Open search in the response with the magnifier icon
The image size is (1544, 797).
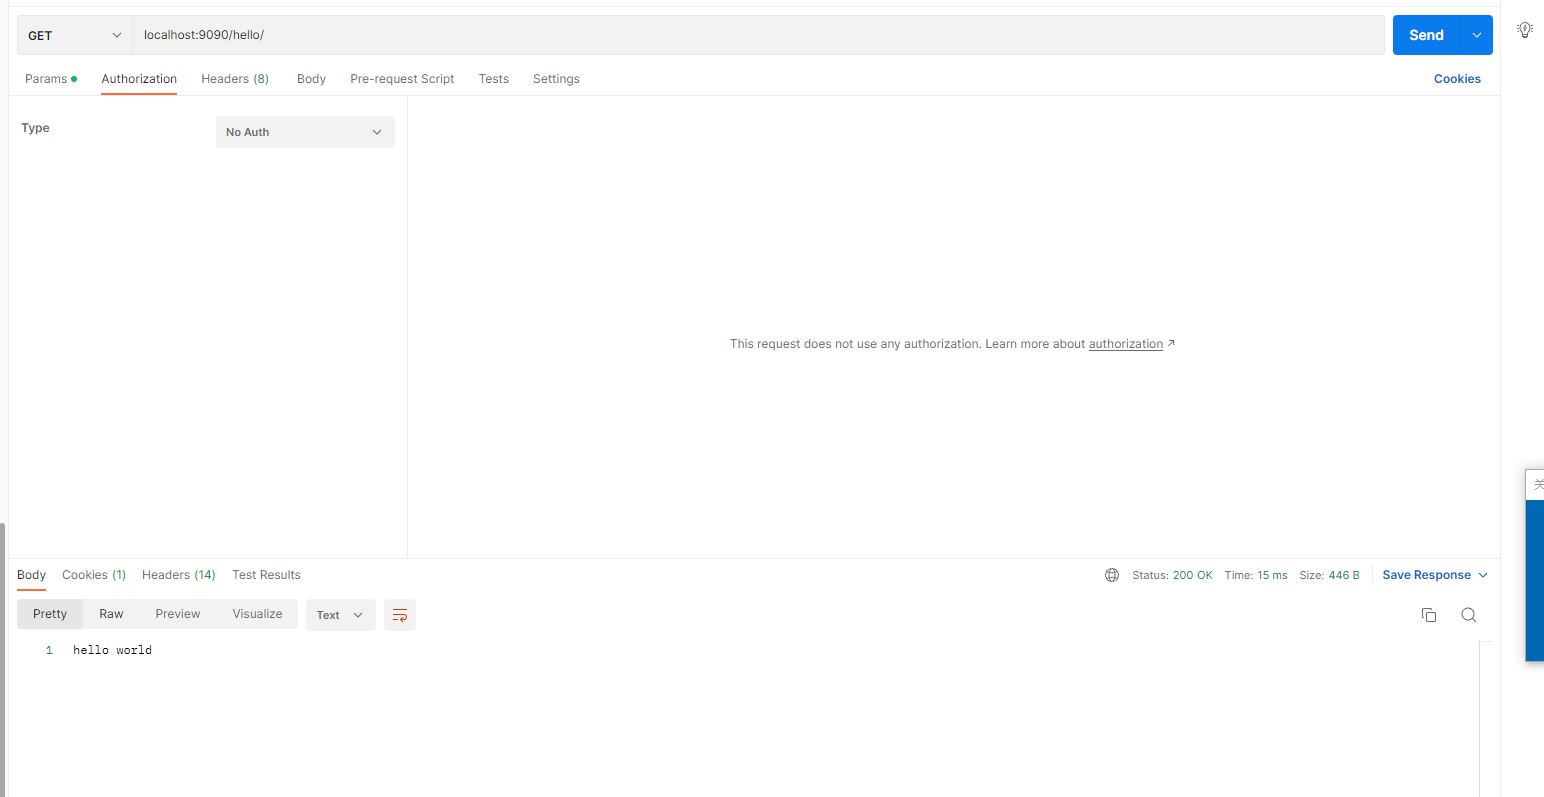1468,615
